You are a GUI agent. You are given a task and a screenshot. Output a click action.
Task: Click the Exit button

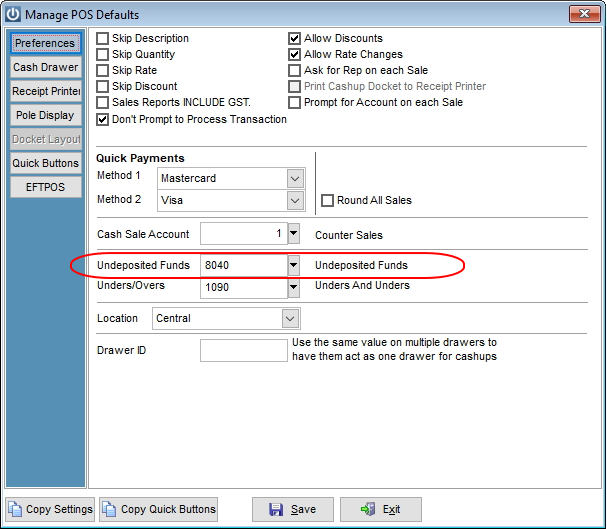pyautogui.click(x=381, y=509)
